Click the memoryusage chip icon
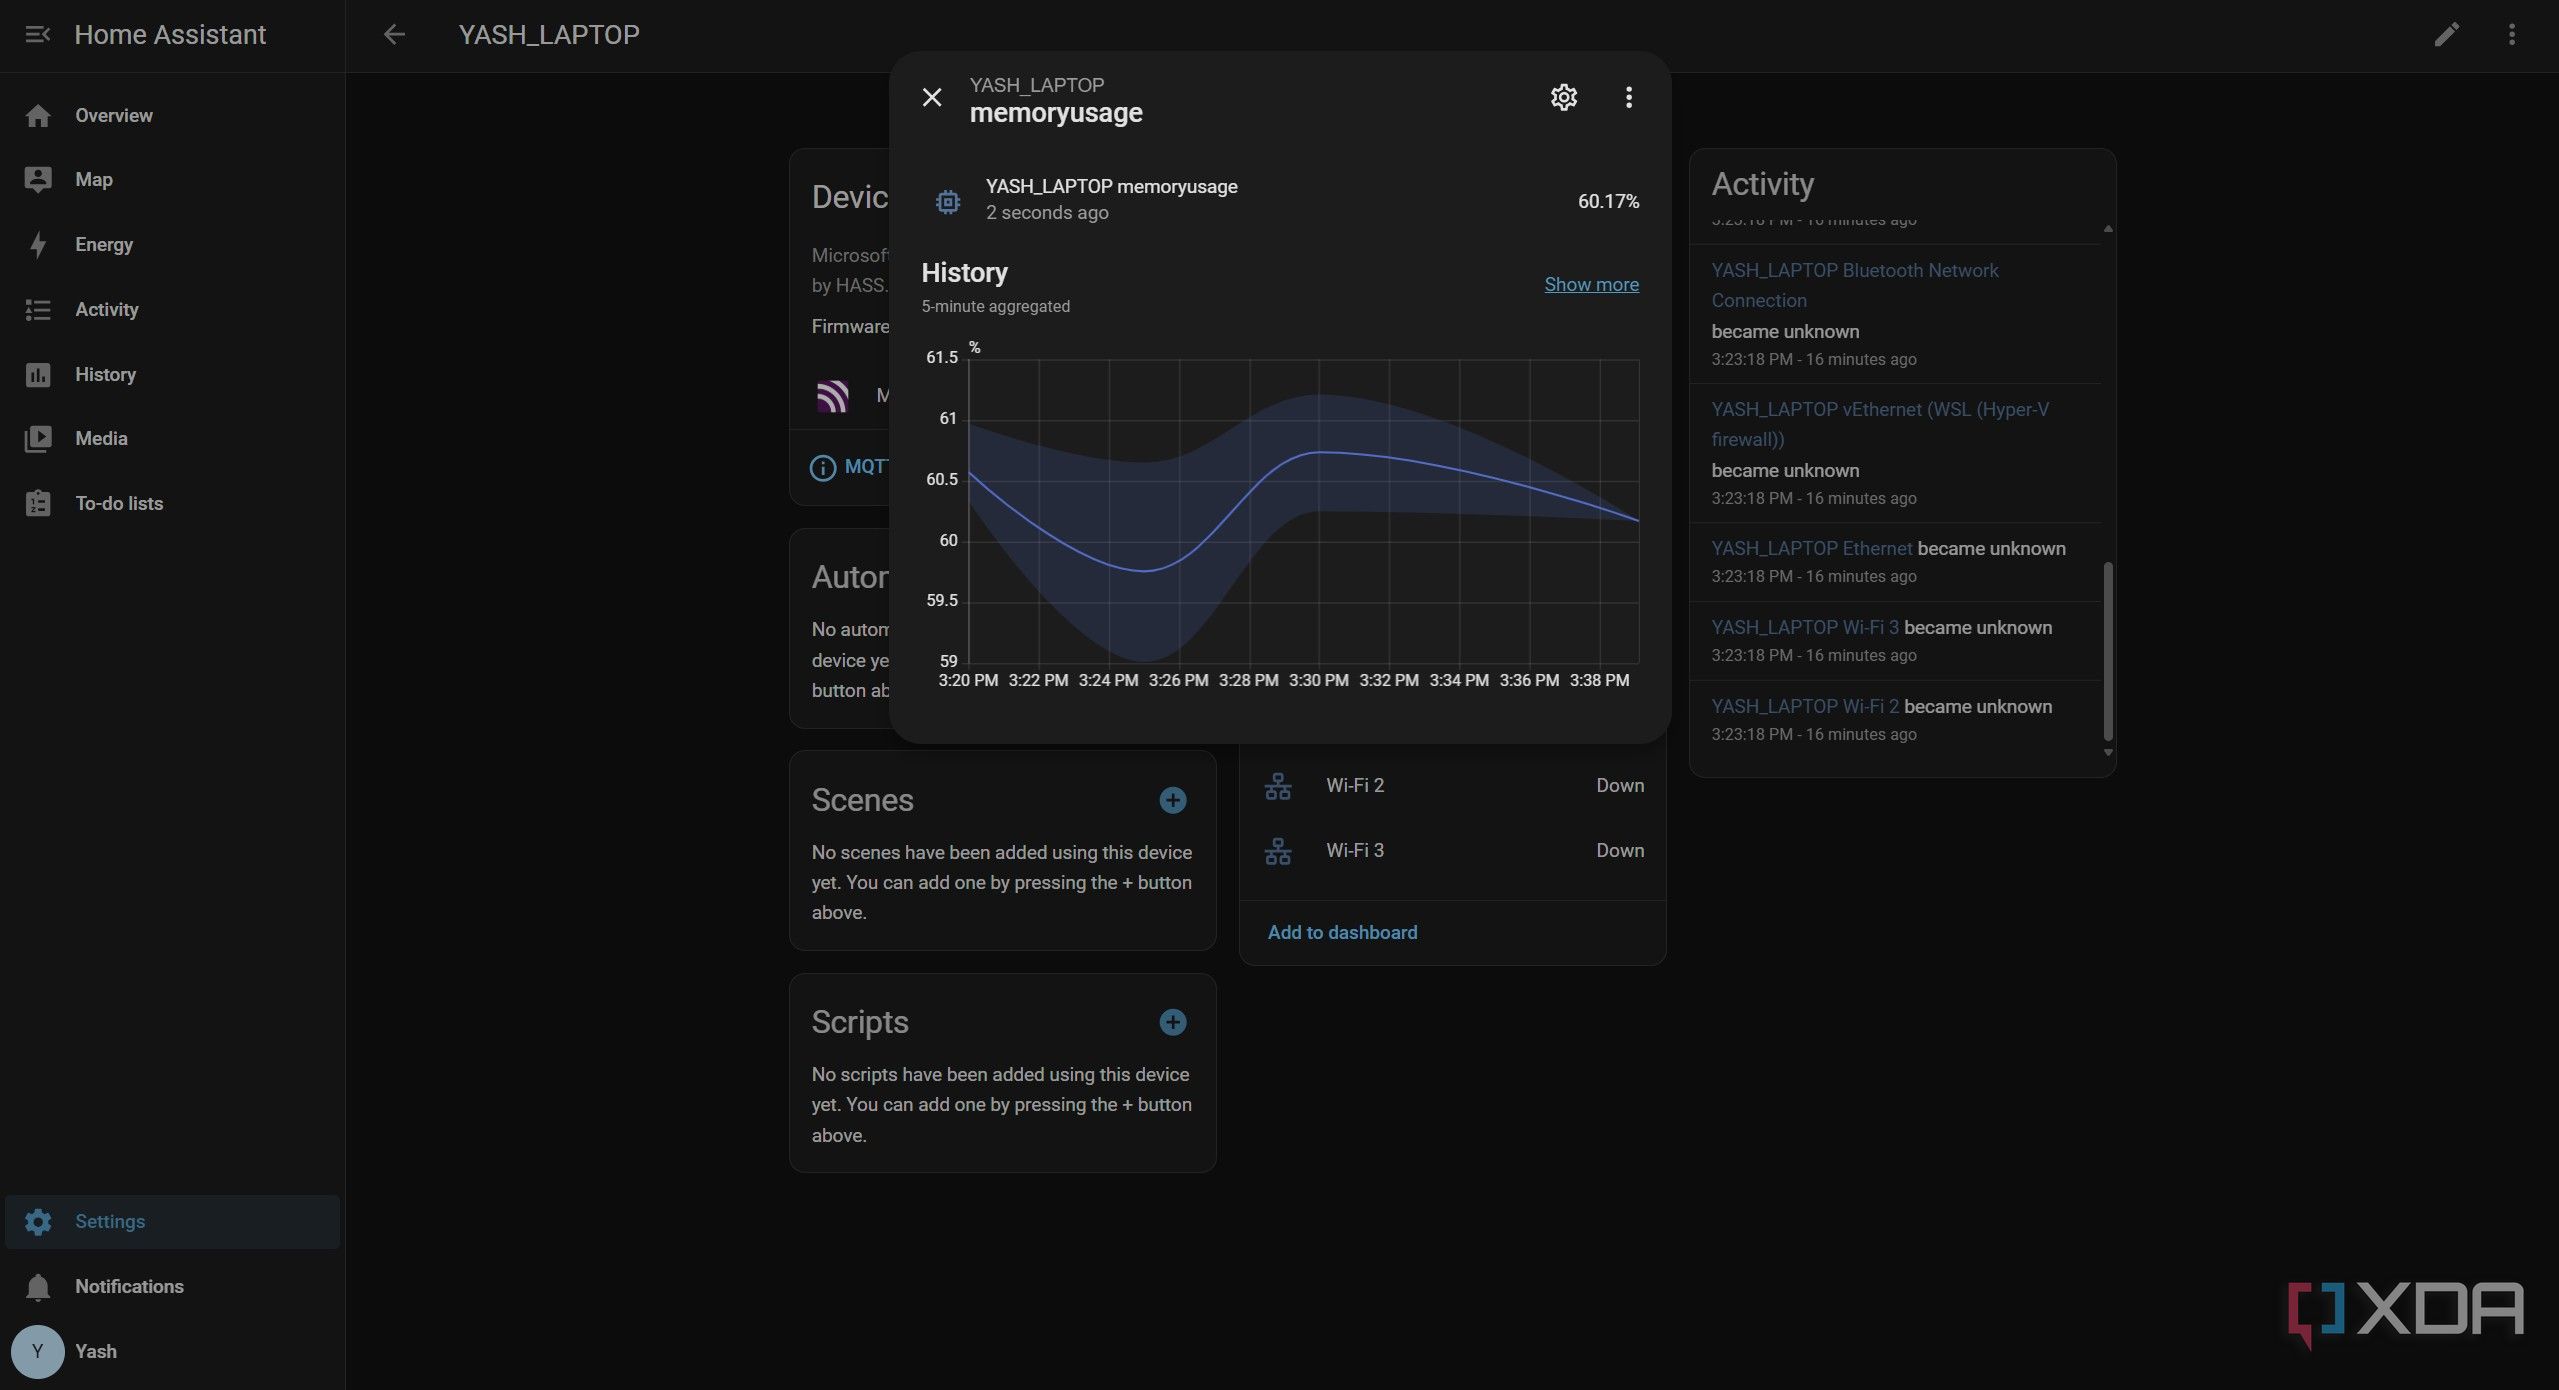 coord(947,202)
